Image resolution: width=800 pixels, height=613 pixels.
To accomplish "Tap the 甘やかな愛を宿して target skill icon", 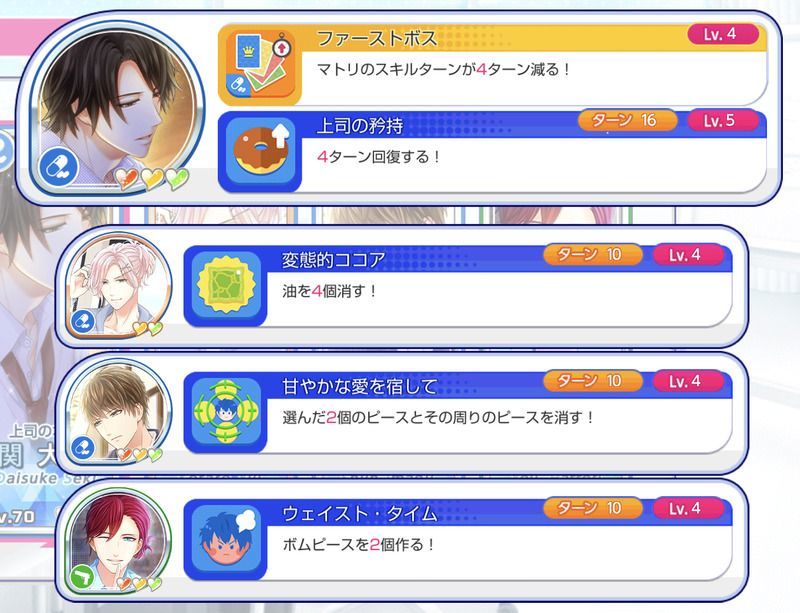I will (226, 411).
